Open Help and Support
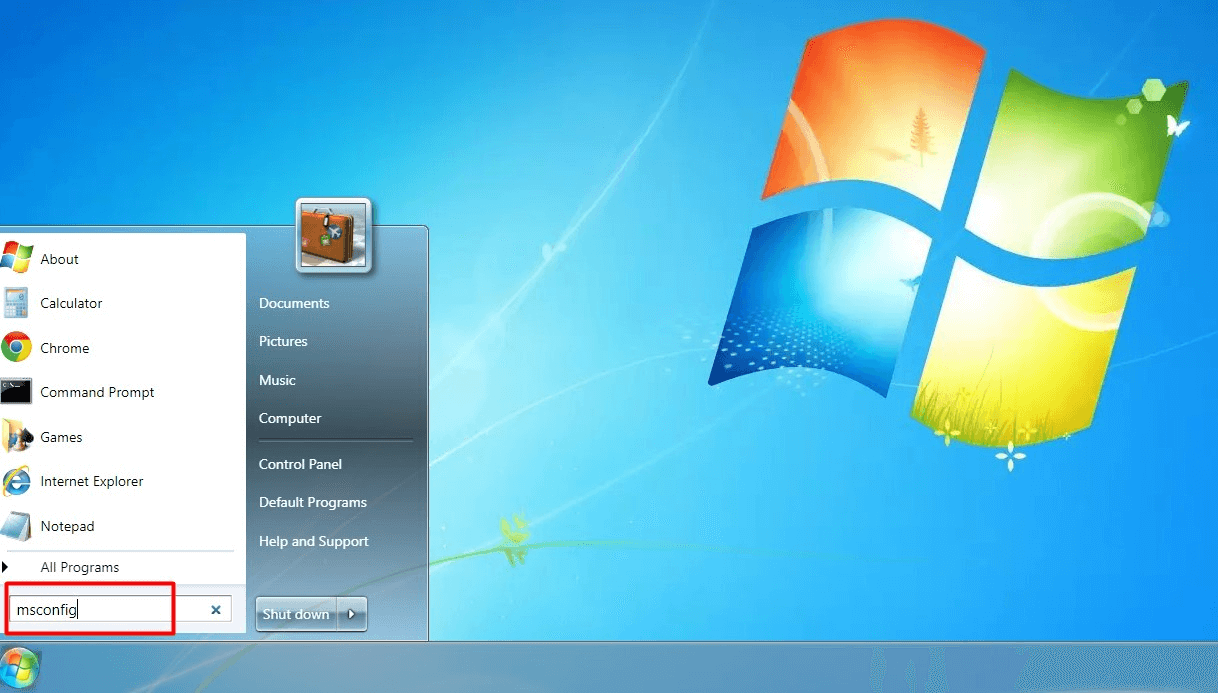Screen dimensions: 1218x693 pyautogui.click(x=314, y=541)
